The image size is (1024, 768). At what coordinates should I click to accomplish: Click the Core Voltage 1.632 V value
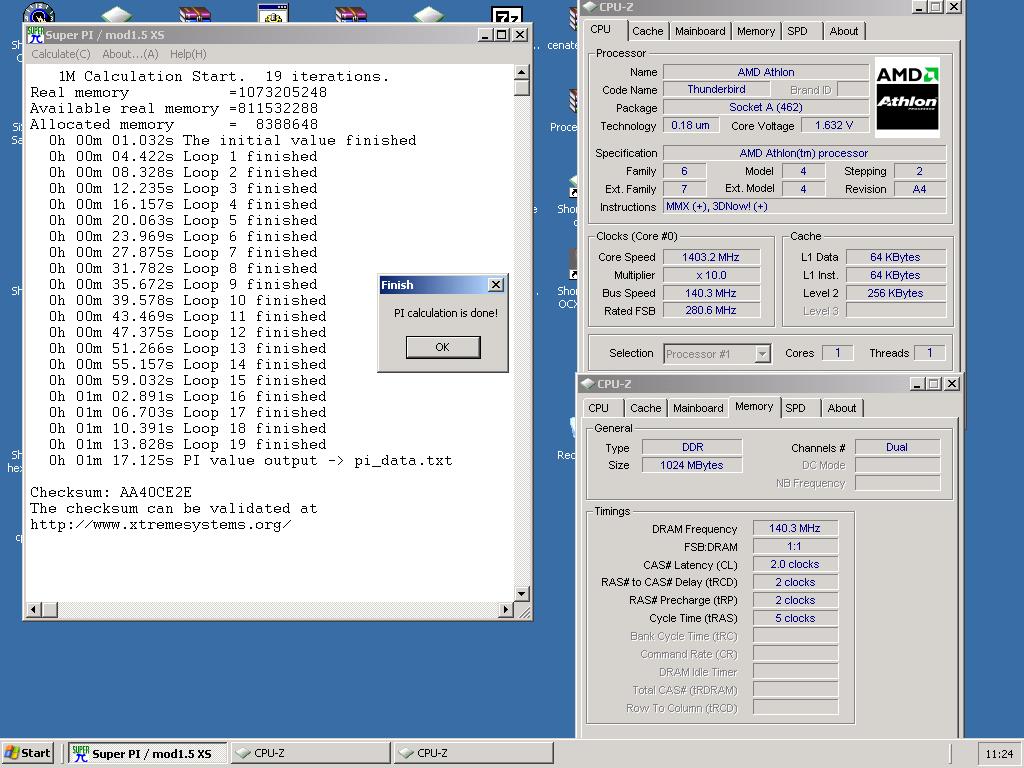pyautogui.click(x=834, y=125)
